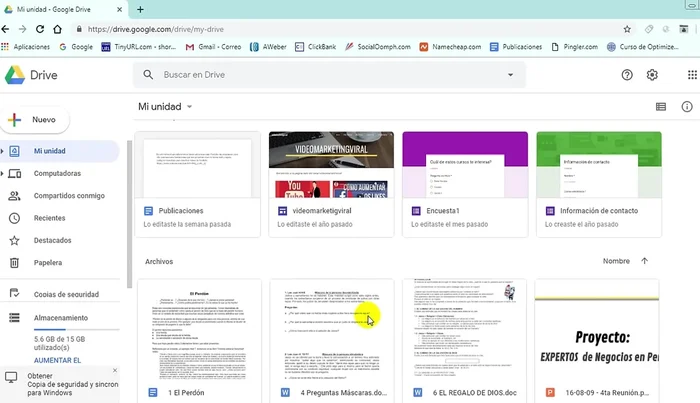Click the Almacenamiento storage icon
Image resolution: width=700 pixels, height=403 pixels.
click(x=14, y=318)
